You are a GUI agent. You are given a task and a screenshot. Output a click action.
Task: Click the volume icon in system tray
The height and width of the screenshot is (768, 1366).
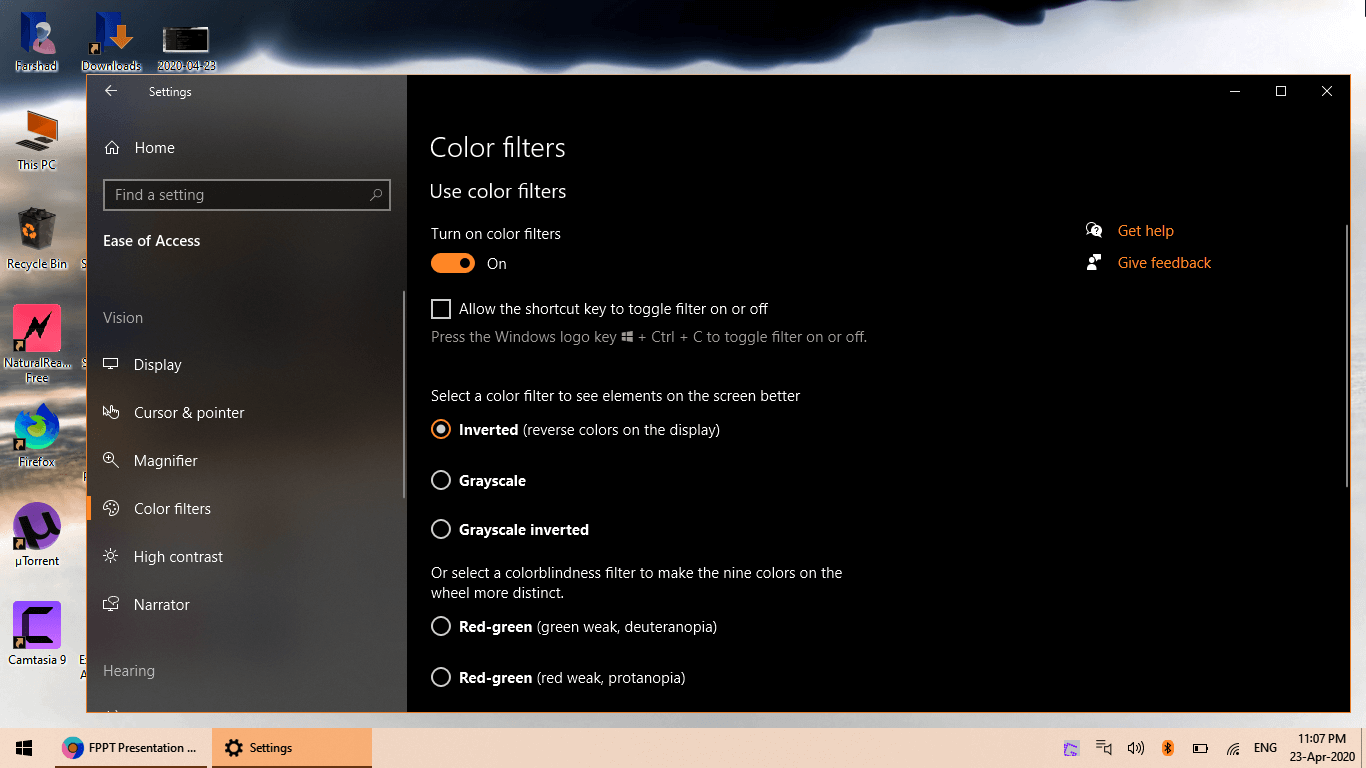point(1135,748)
